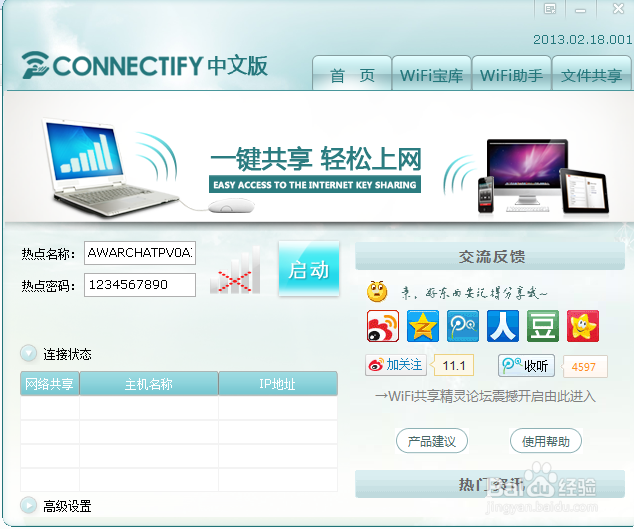Click the Weibo follower count 11.1
The image size is (634, 529).
coord(454,366)
